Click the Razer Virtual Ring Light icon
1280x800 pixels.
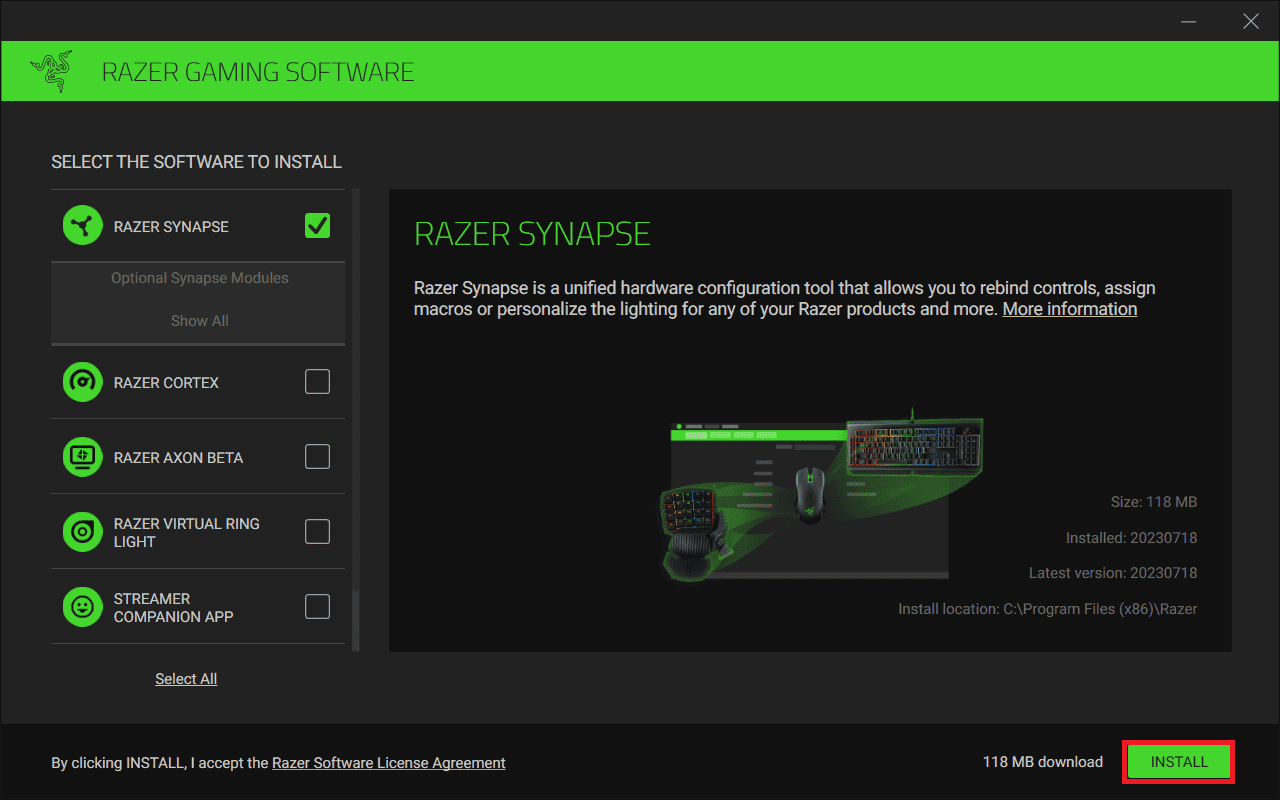pos(83,532)
